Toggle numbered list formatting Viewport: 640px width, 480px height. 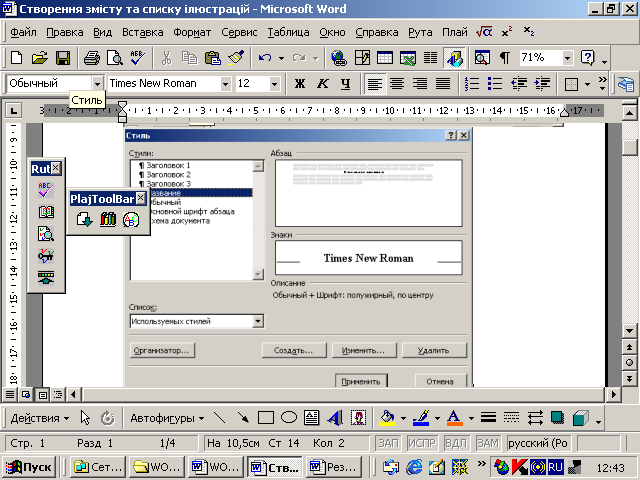[472, 84]
